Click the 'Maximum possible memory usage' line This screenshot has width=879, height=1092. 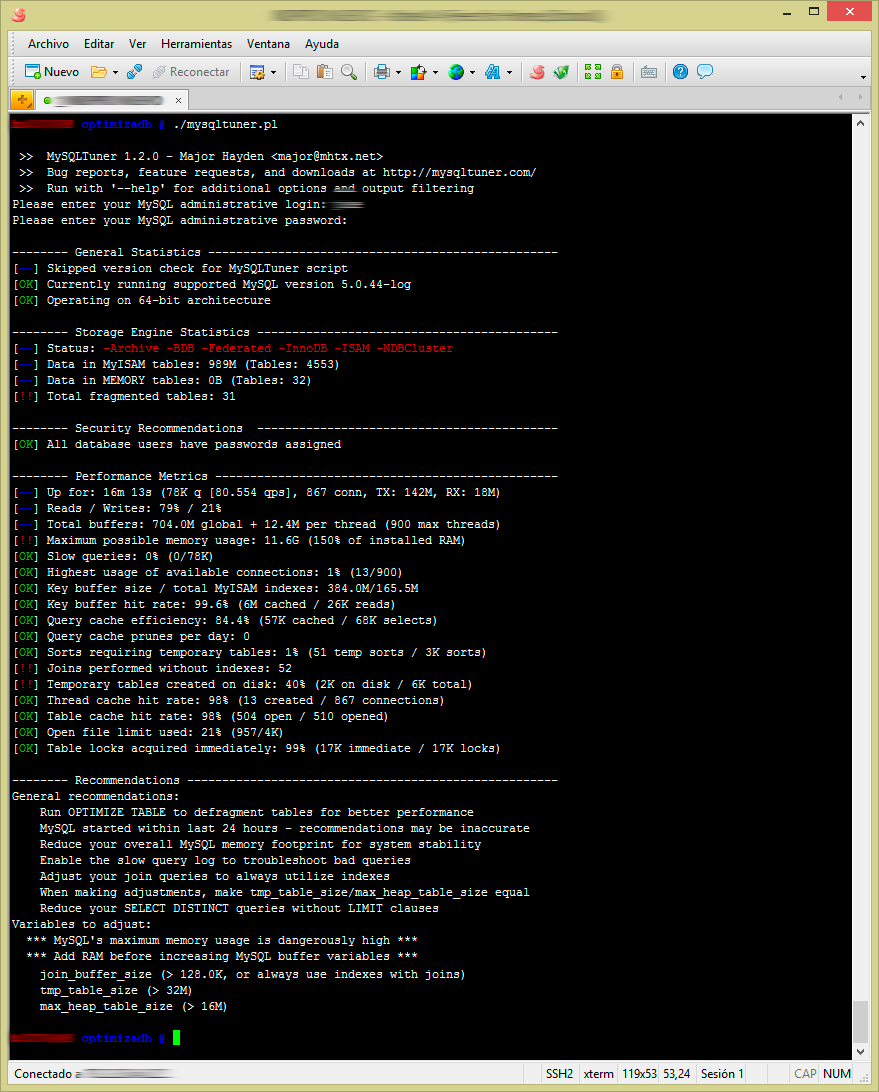(x=238, y=540)
